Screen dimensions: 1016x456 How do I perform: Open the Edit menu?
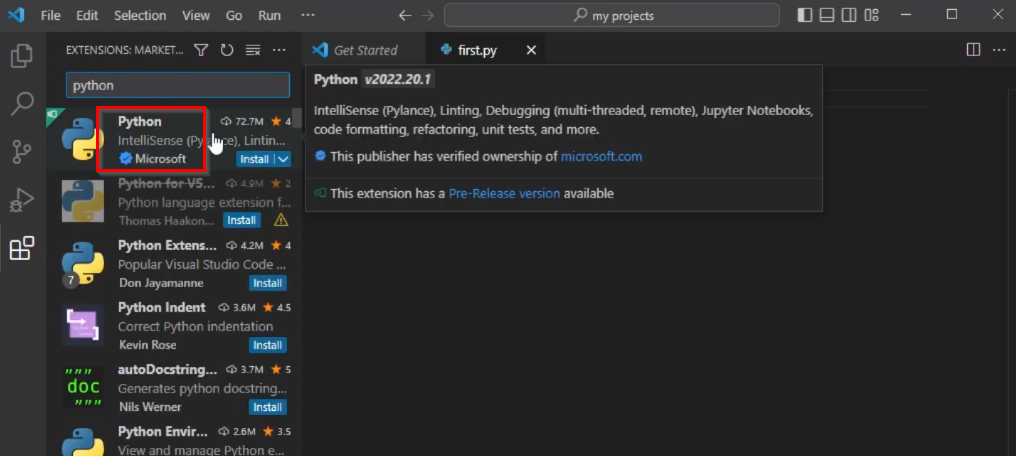87,15
